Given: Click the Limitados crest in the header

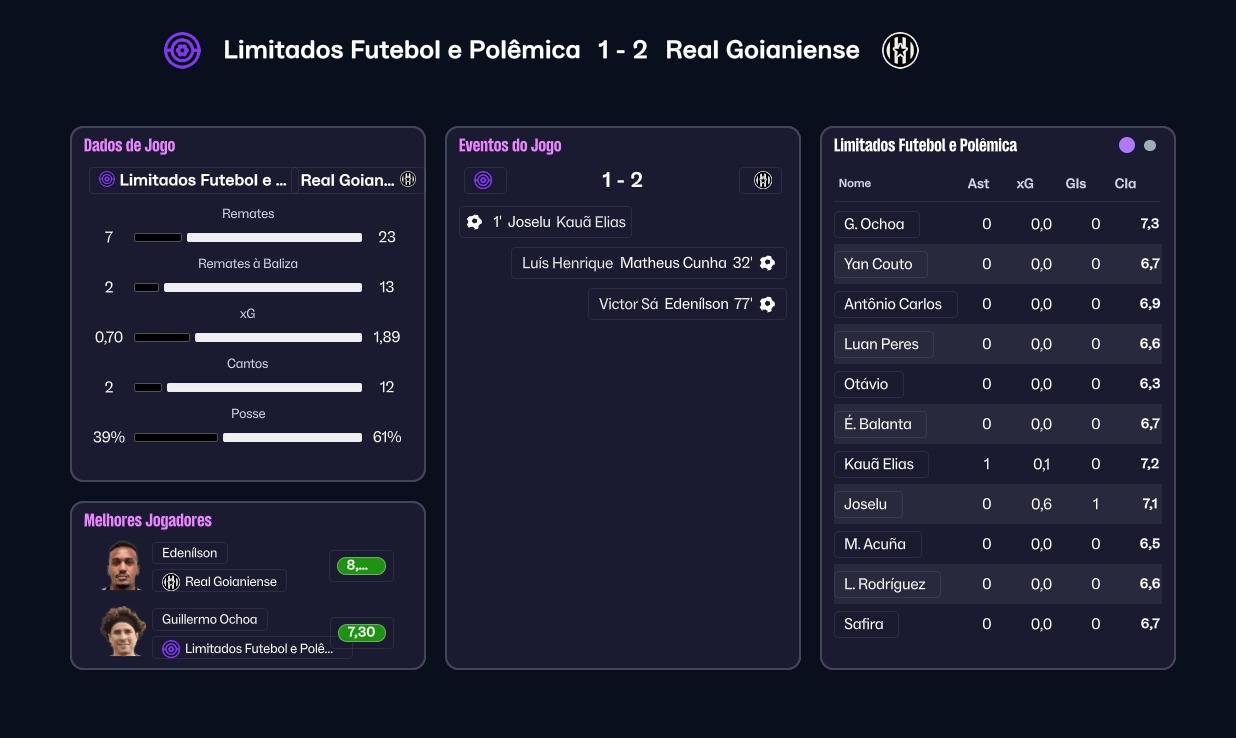Looking at the screenshot, I should (x=183, y=50).
